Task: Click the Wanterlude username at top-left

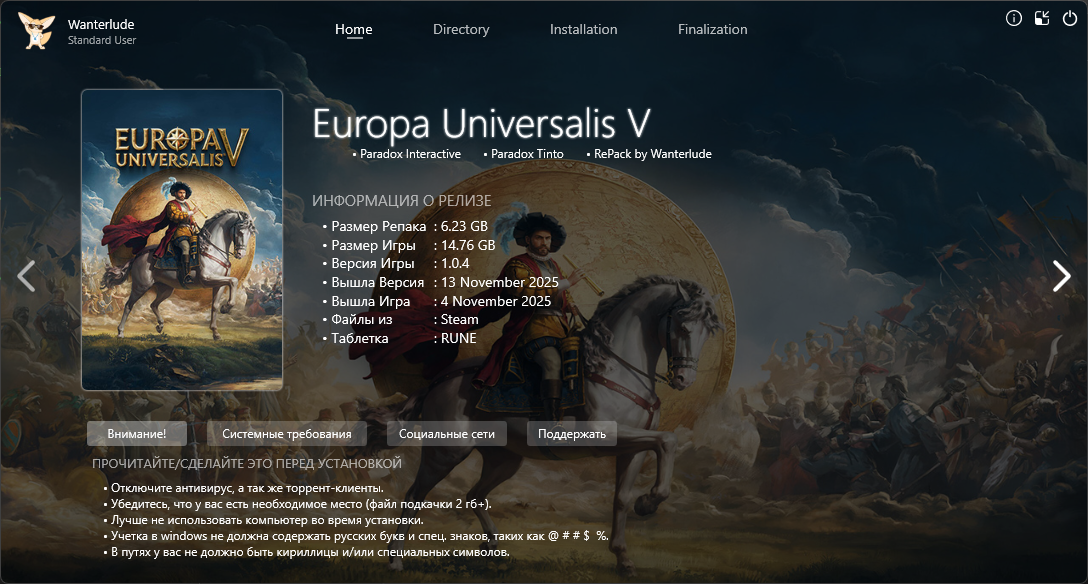Action: coord(101,24)
